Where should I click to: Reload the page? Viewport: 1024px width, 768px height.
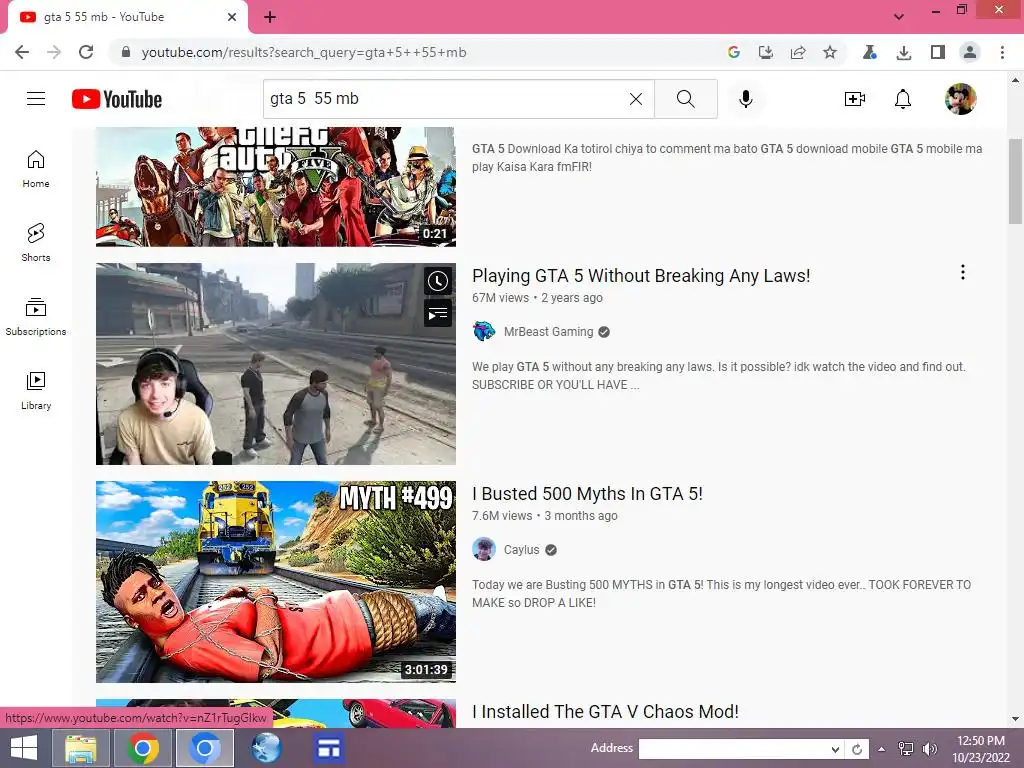(x=86, y=52)
